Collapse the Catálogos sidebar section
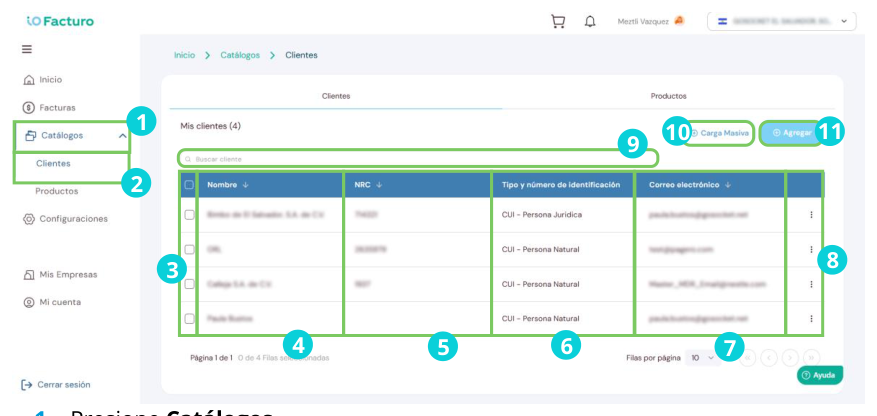The image size is (877, 416). click(122, 136)
